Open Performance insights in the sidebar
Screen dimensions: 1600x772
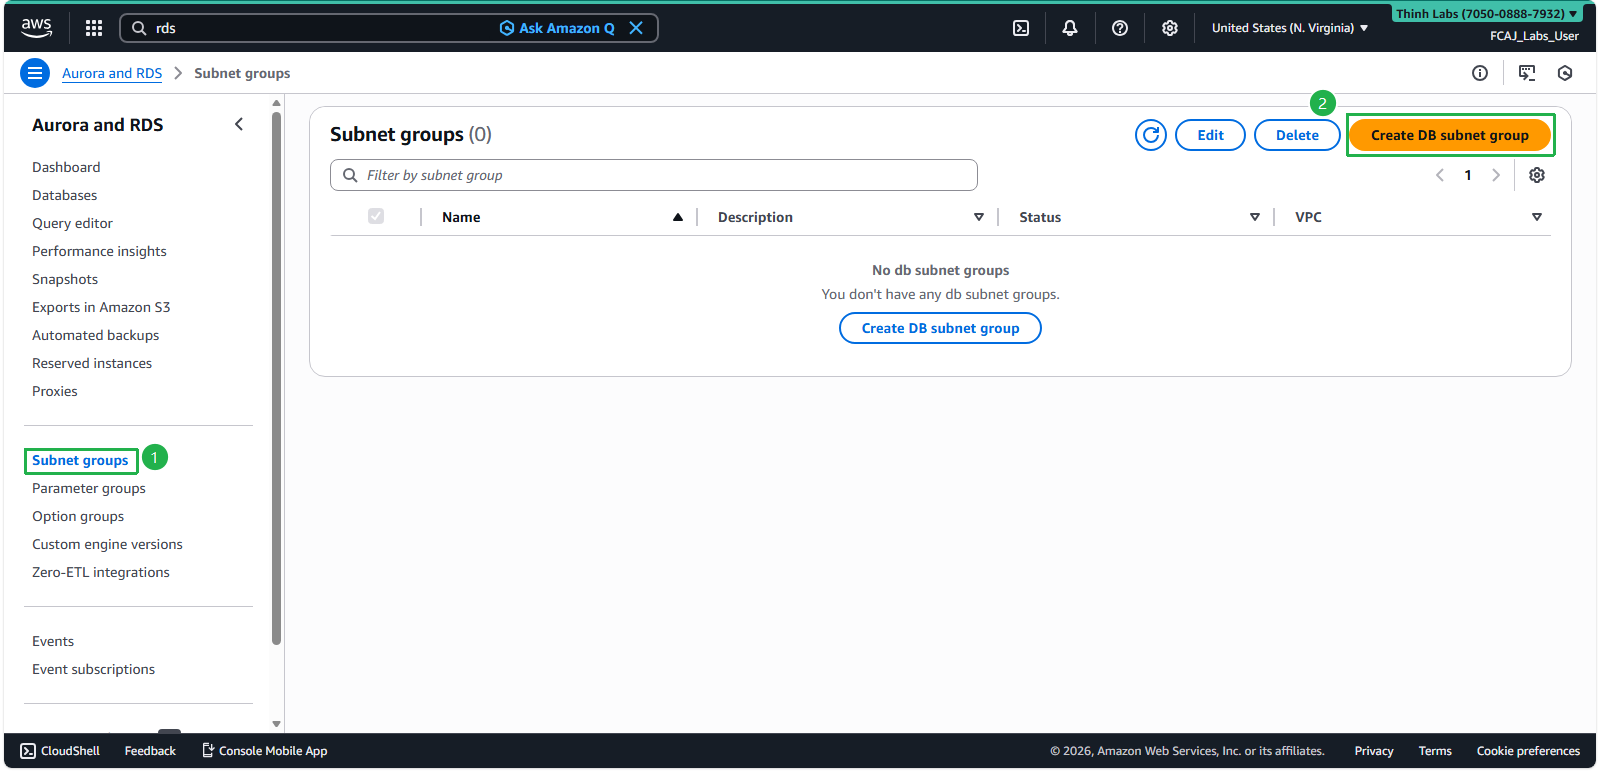click(99, 251)
